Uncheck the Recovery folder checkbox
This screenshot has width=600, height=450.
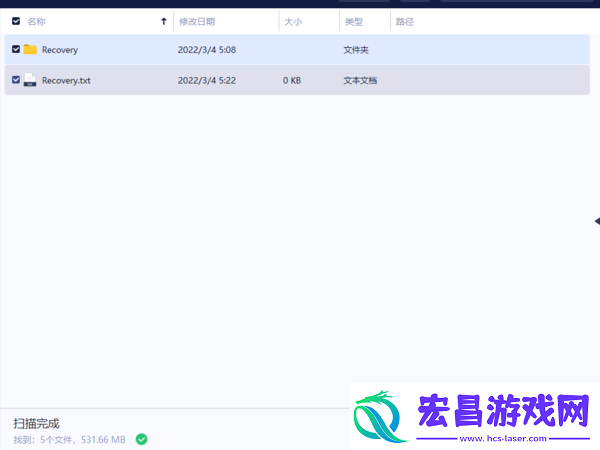16,49
